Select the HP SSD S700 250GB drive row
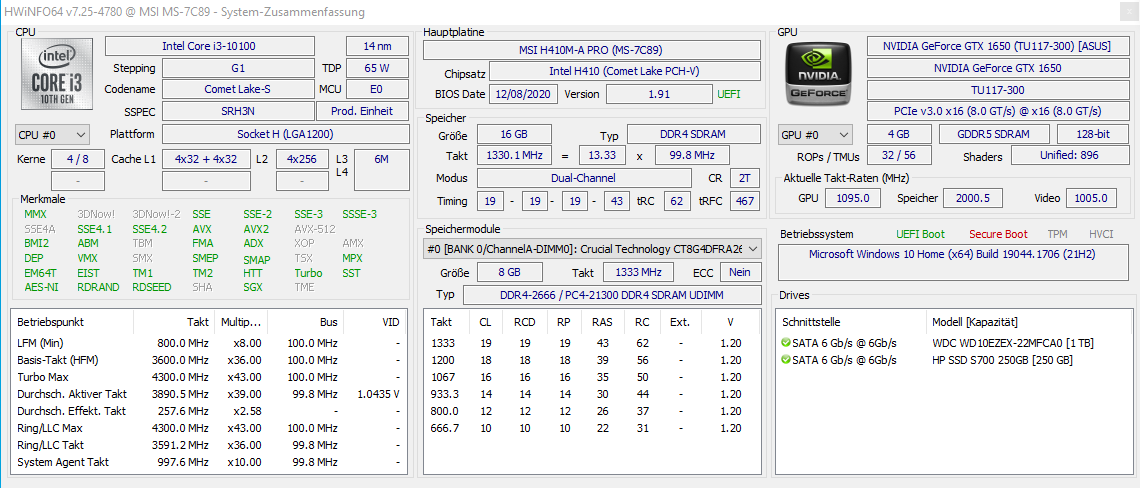 pos(952,360)
